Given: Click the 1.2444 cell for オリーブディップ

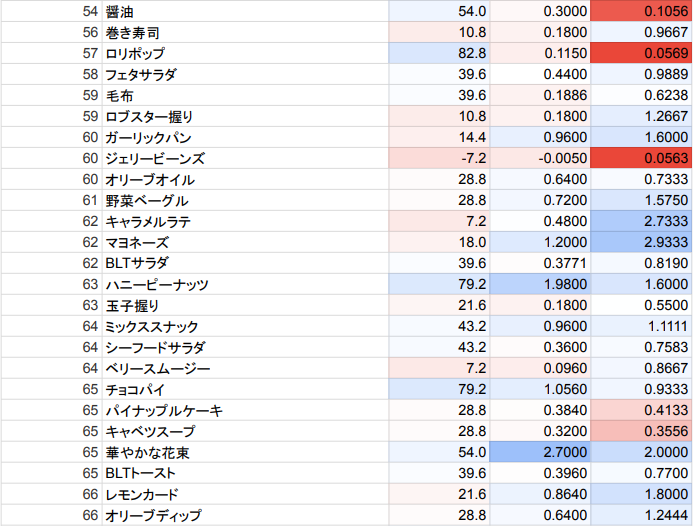Looking at the screenshot, I should pos(641,515).
